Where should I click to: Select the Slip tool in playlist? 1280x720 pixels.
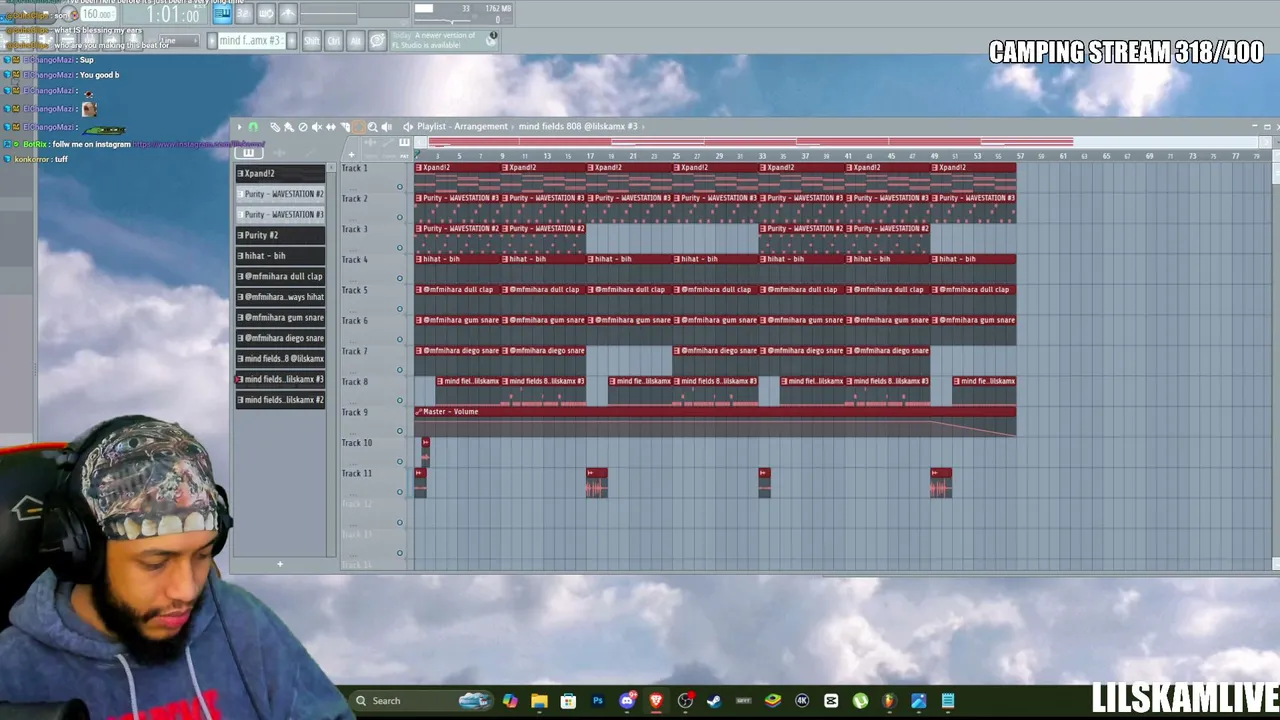tap(331, 127)
